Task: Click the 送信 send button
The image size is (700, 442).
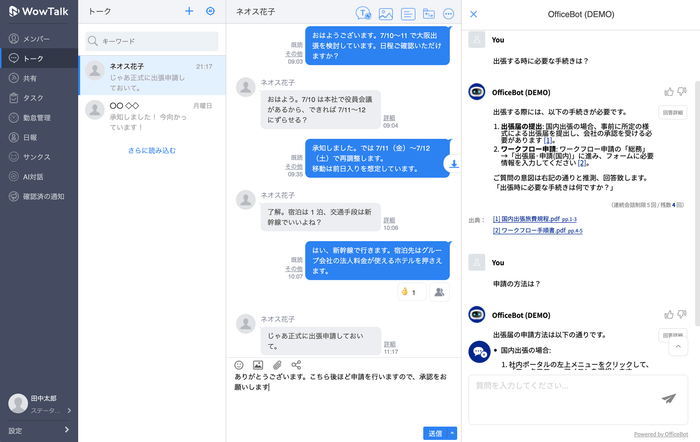Action: coord(435,433)
